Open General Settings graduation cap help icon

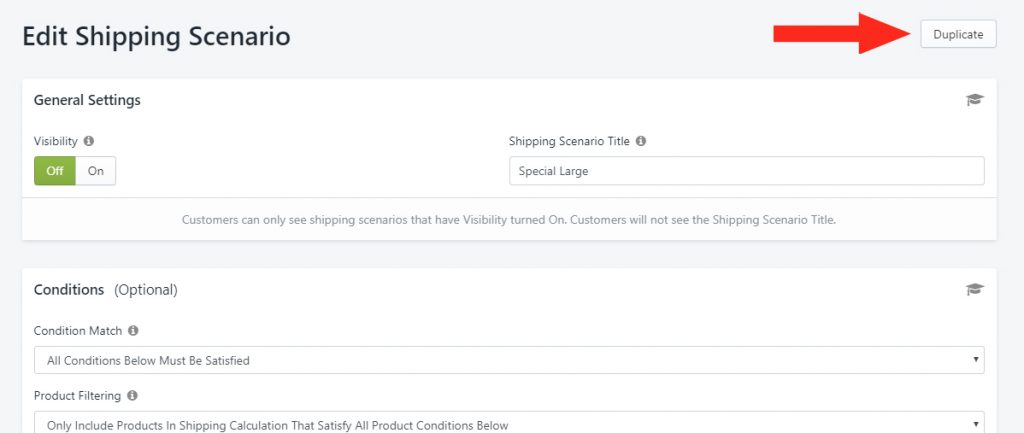point(974,100)
